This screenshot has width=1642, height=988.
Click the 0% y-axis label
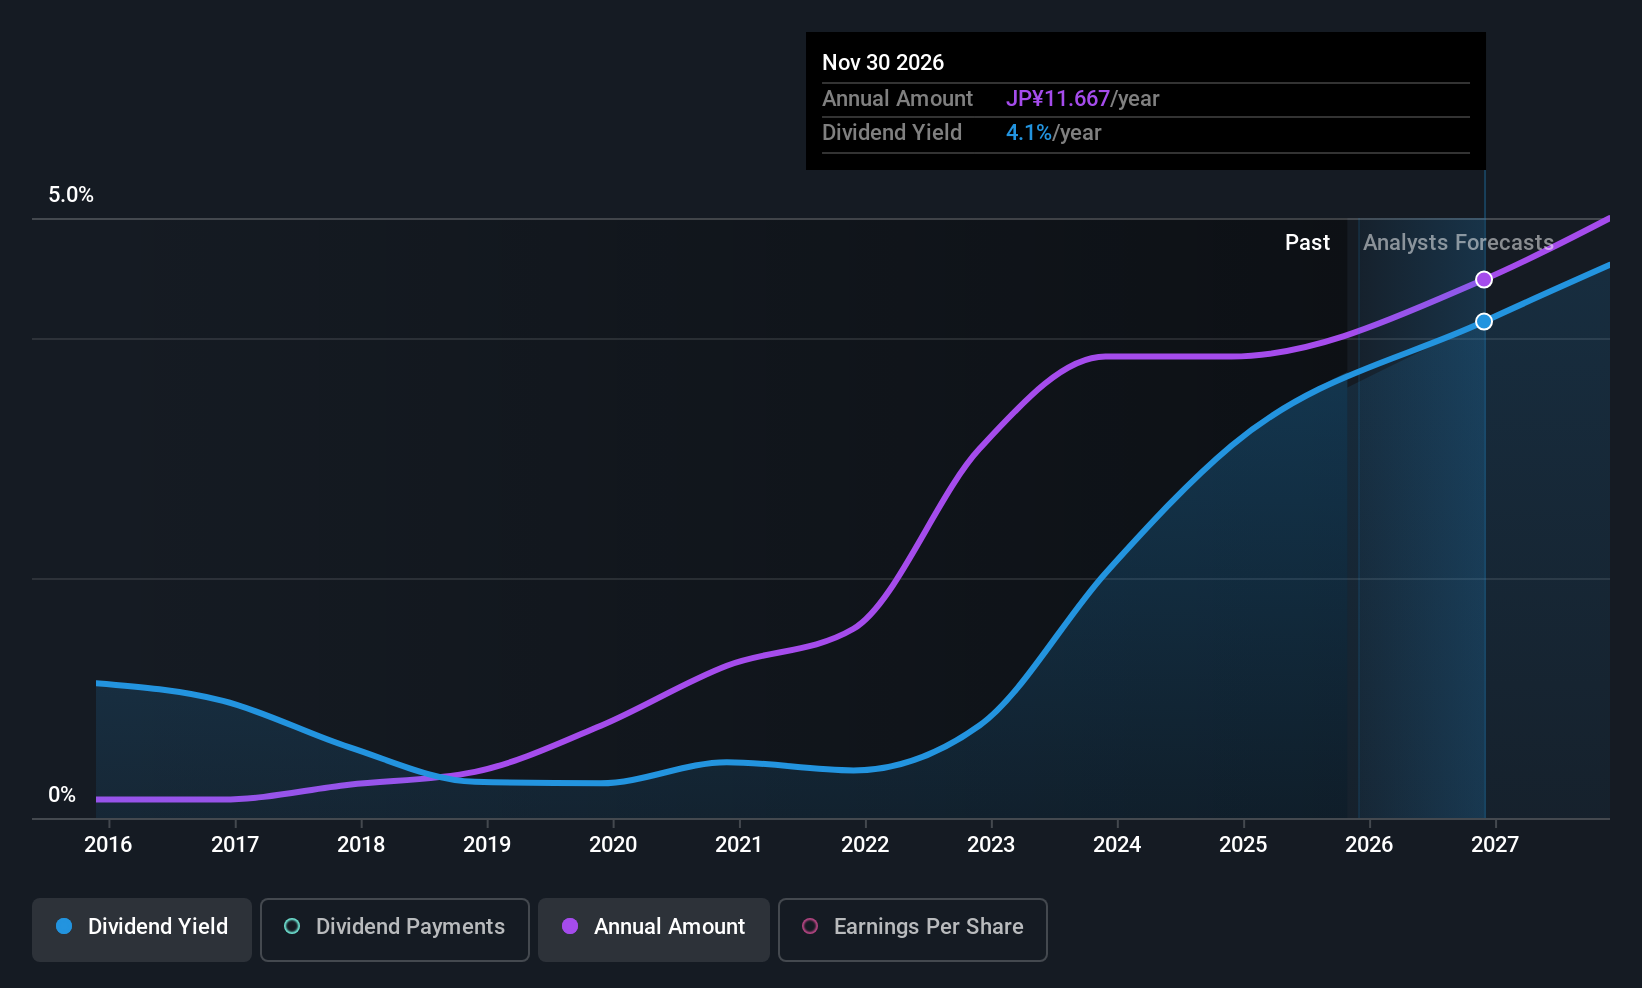[x=62, y=795]
